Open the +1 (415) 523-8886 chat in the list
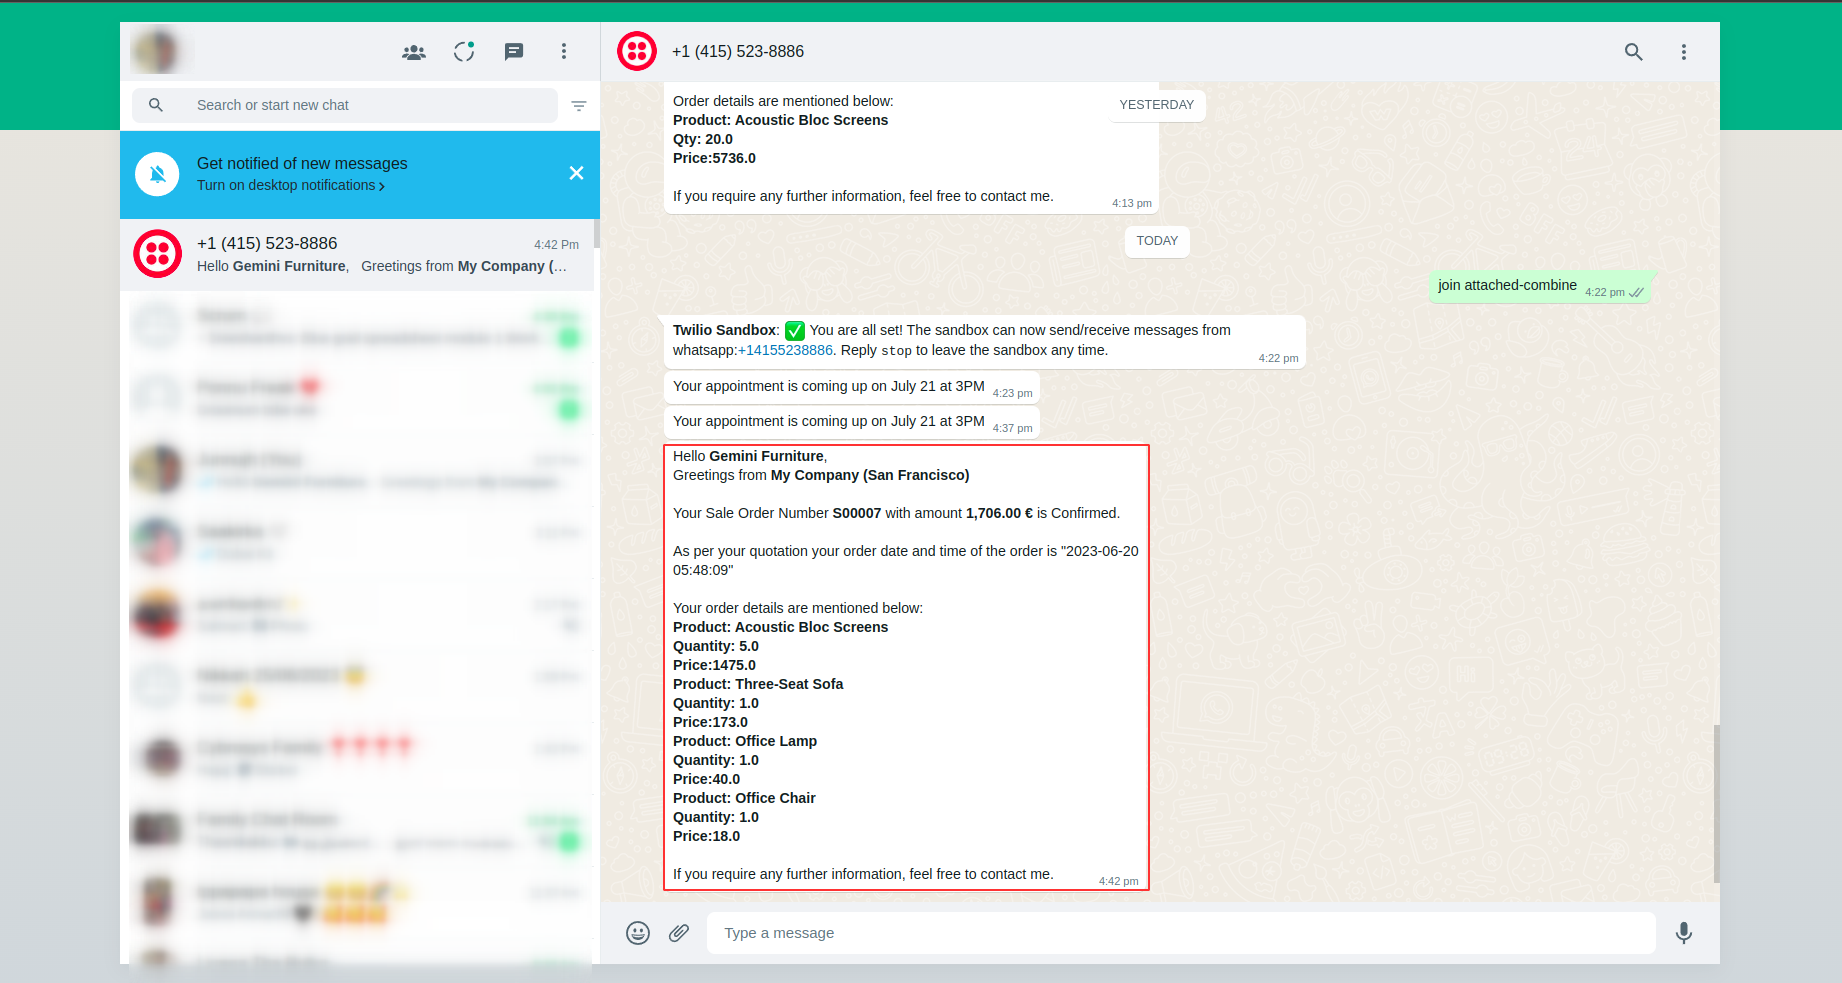This screenshot has height=983, width=1842. click(x=358, y=255)
